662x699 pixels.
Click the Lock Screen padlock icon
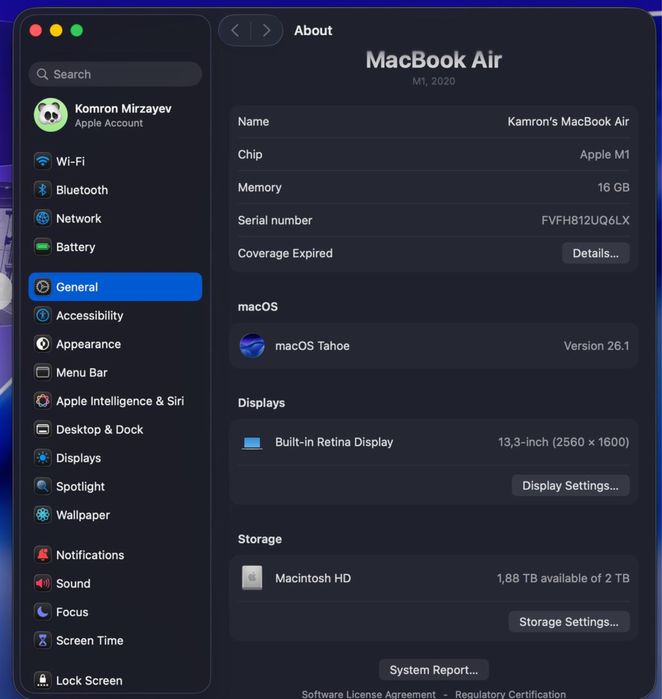pos(43,680)
